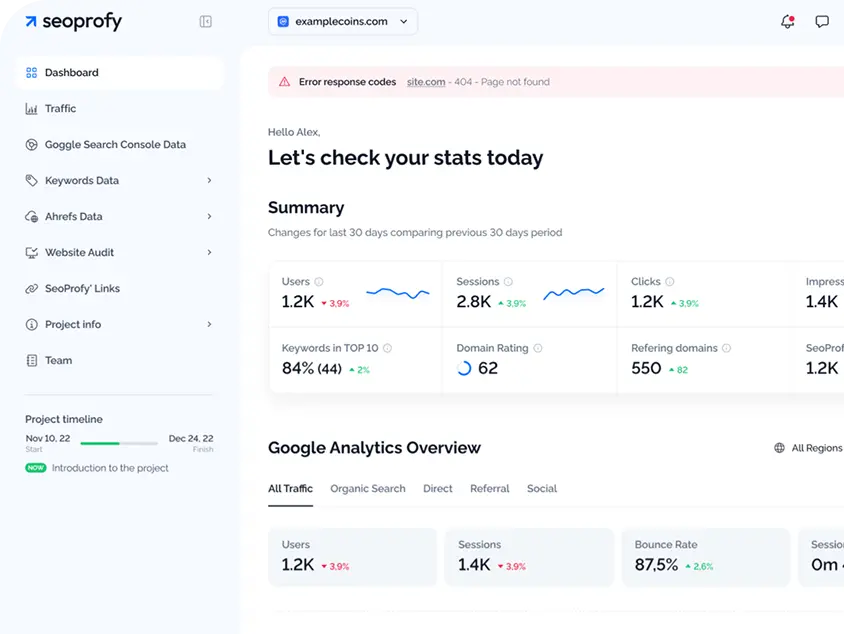The image size is (844, 634).
Task: Click the All Regions globe icon
Action: pyautogui.click(x=779, y=448)
